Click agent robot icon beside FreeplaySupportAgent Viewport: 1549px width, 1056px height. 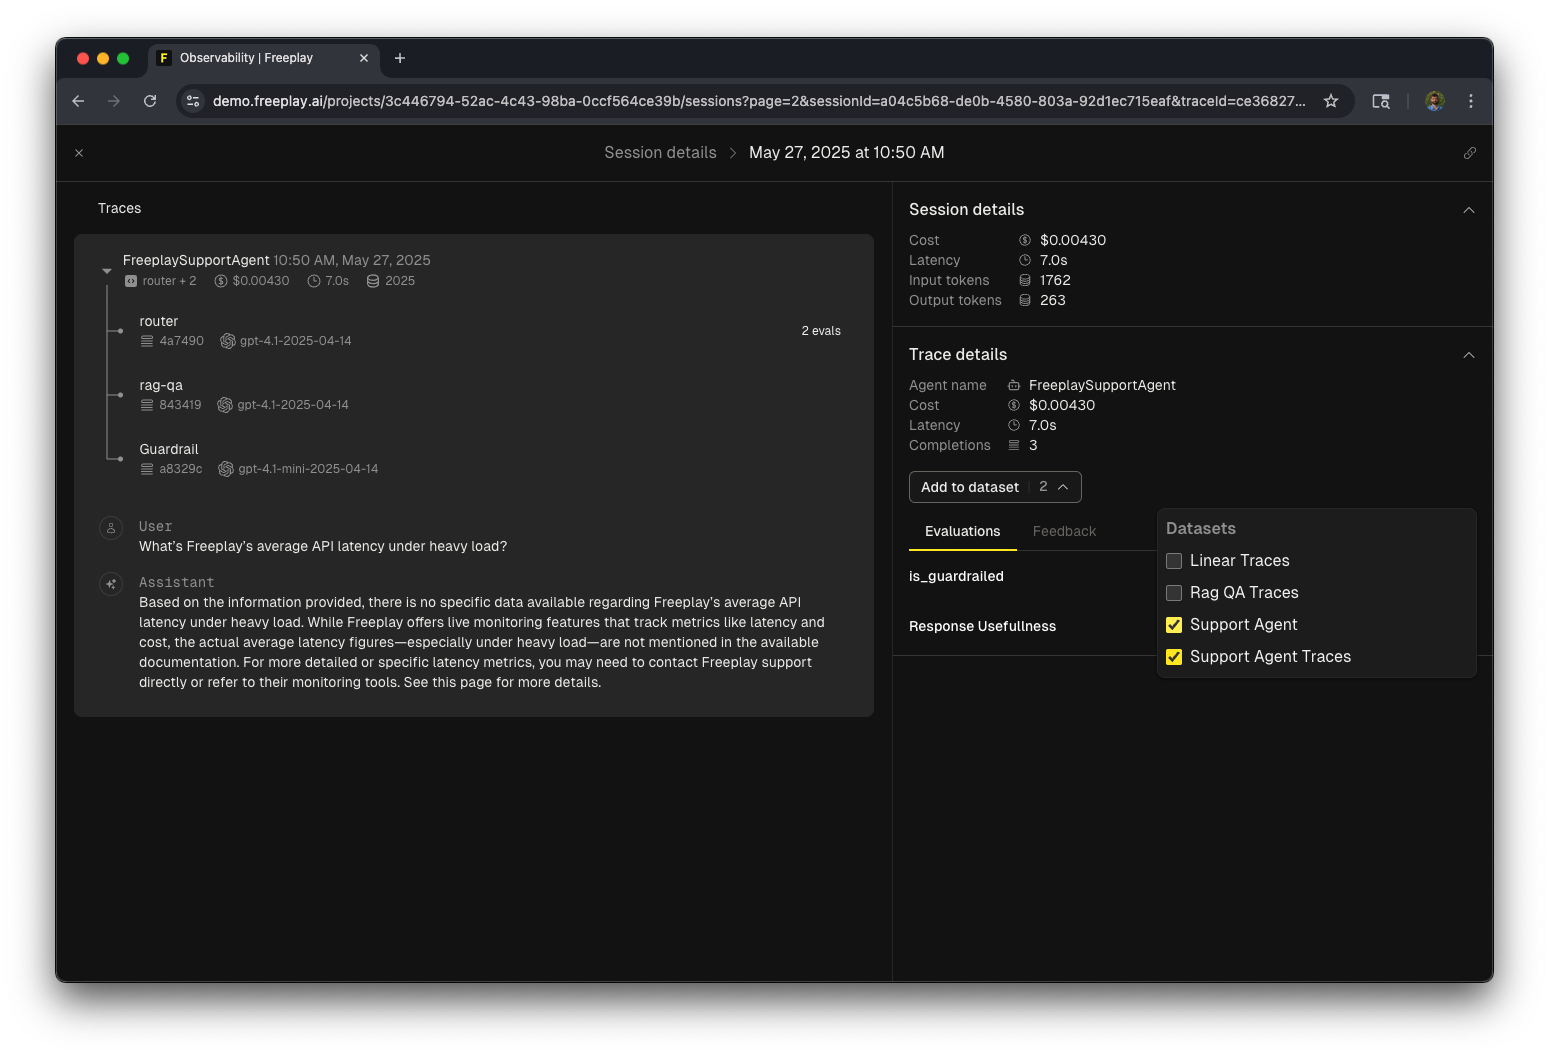pyautogui.click(x=1014, y=385)
